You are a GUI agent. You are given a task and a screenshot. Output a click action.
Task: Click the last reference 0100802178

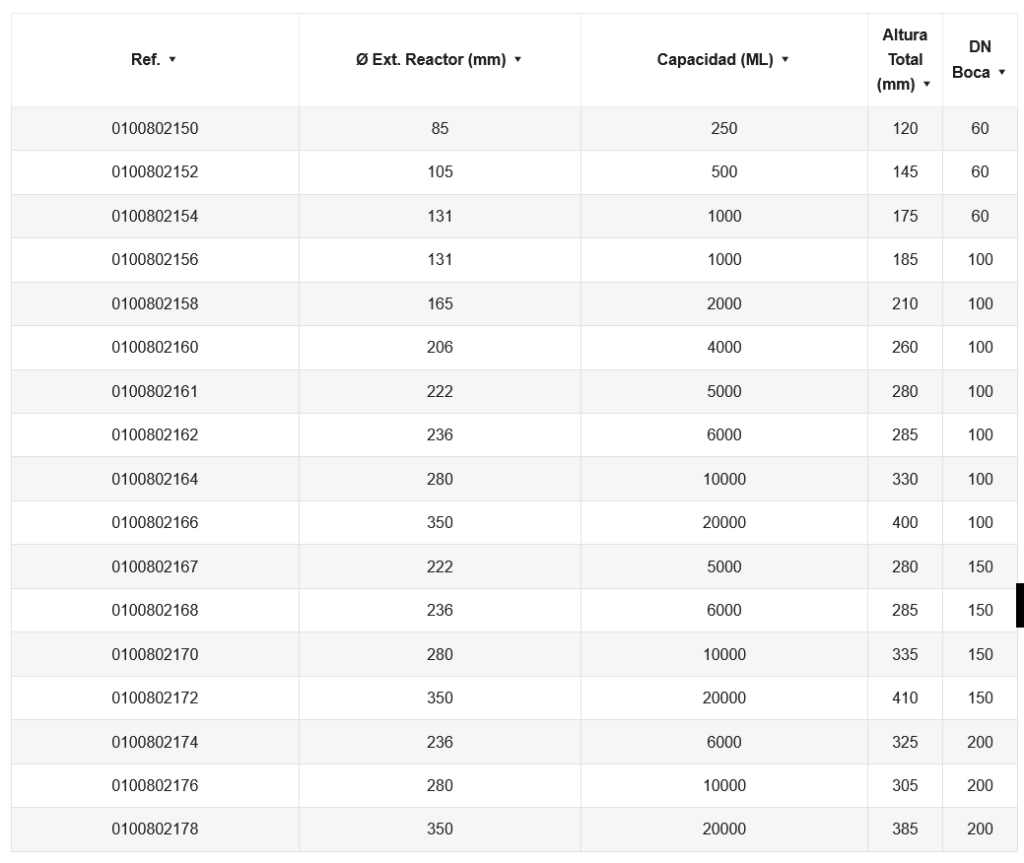(155, 829)
